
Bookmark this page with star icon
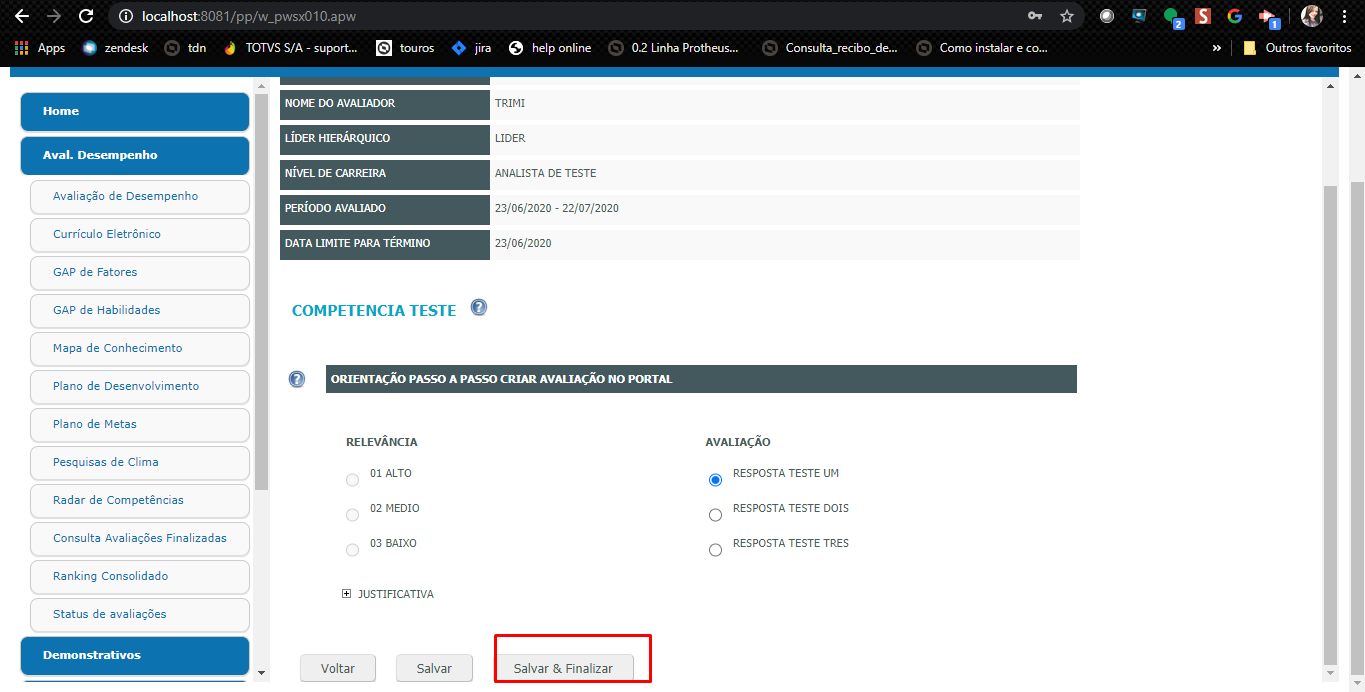click(x=1067, y=16)
